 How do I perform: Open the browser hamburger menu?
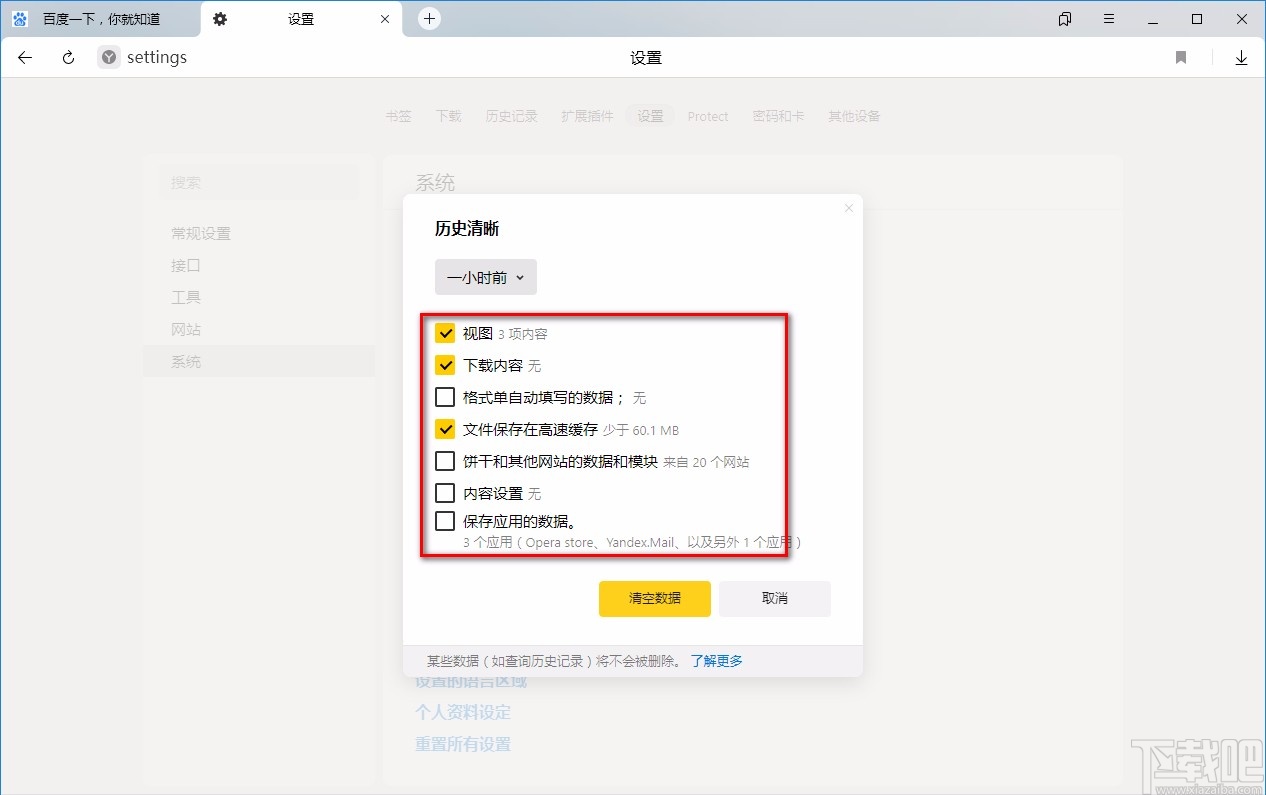[1108, 18]
